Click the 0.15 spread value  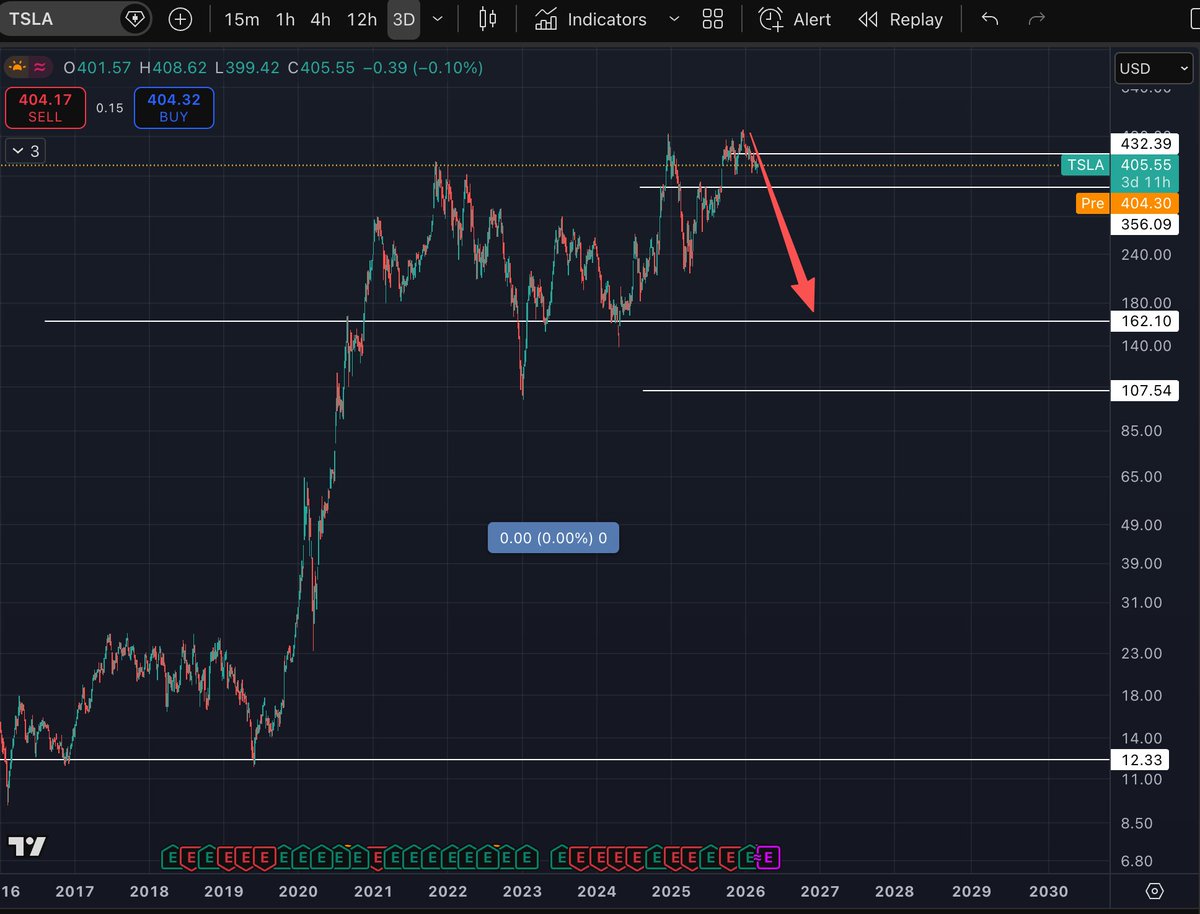109,108
